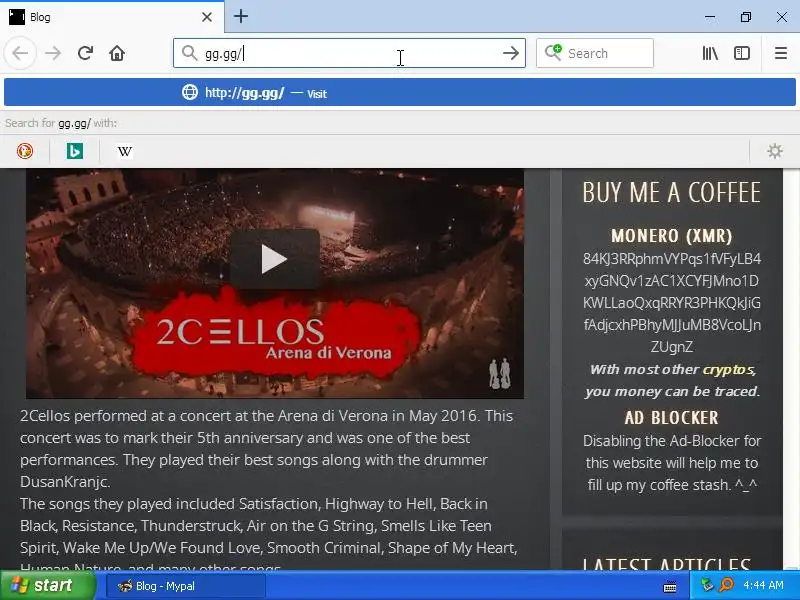
Task: Toggle the sidebars button
Action: pyautogui.click(x=742, y=53)
